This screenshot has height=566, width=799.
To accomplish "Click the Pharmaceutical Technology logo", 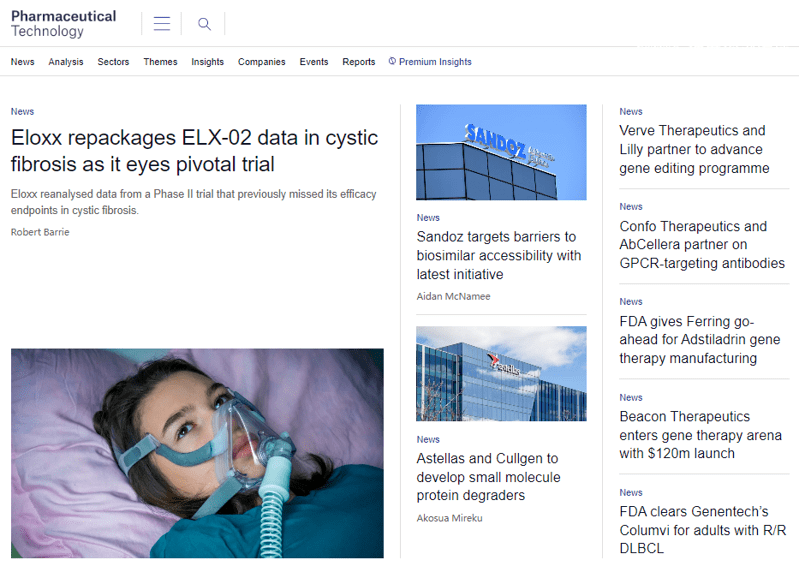I will coord(64,23).
